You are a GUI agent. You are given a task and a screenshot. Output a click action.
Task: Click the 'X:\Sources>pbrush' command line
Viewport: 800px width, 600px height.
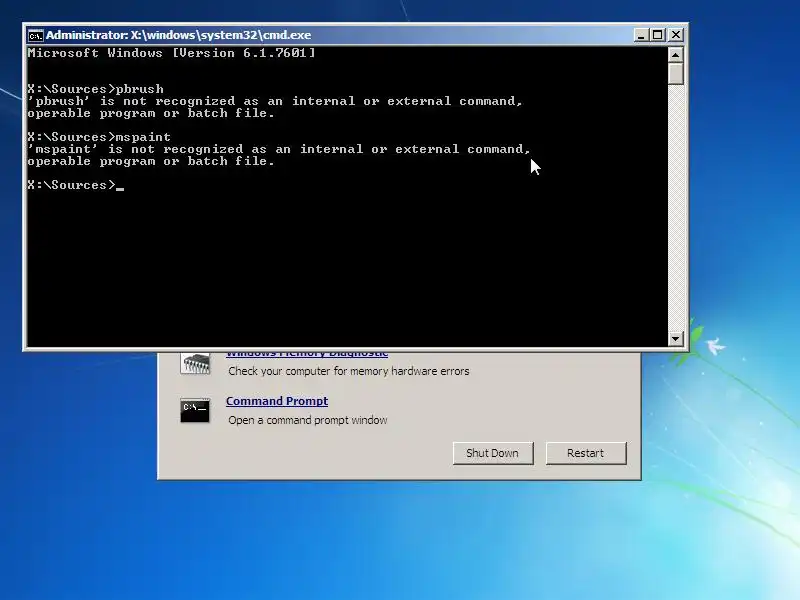(95, 89)
